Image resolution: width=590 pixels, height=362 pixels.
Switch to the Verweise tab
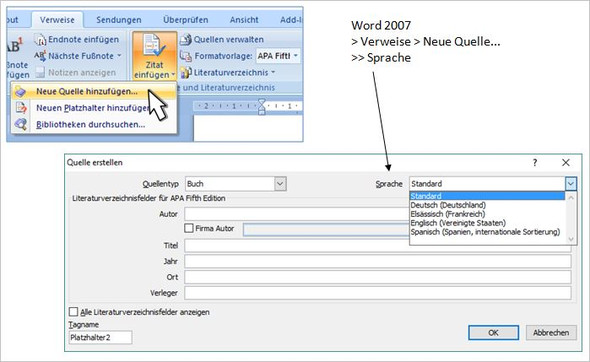(57, 20)
